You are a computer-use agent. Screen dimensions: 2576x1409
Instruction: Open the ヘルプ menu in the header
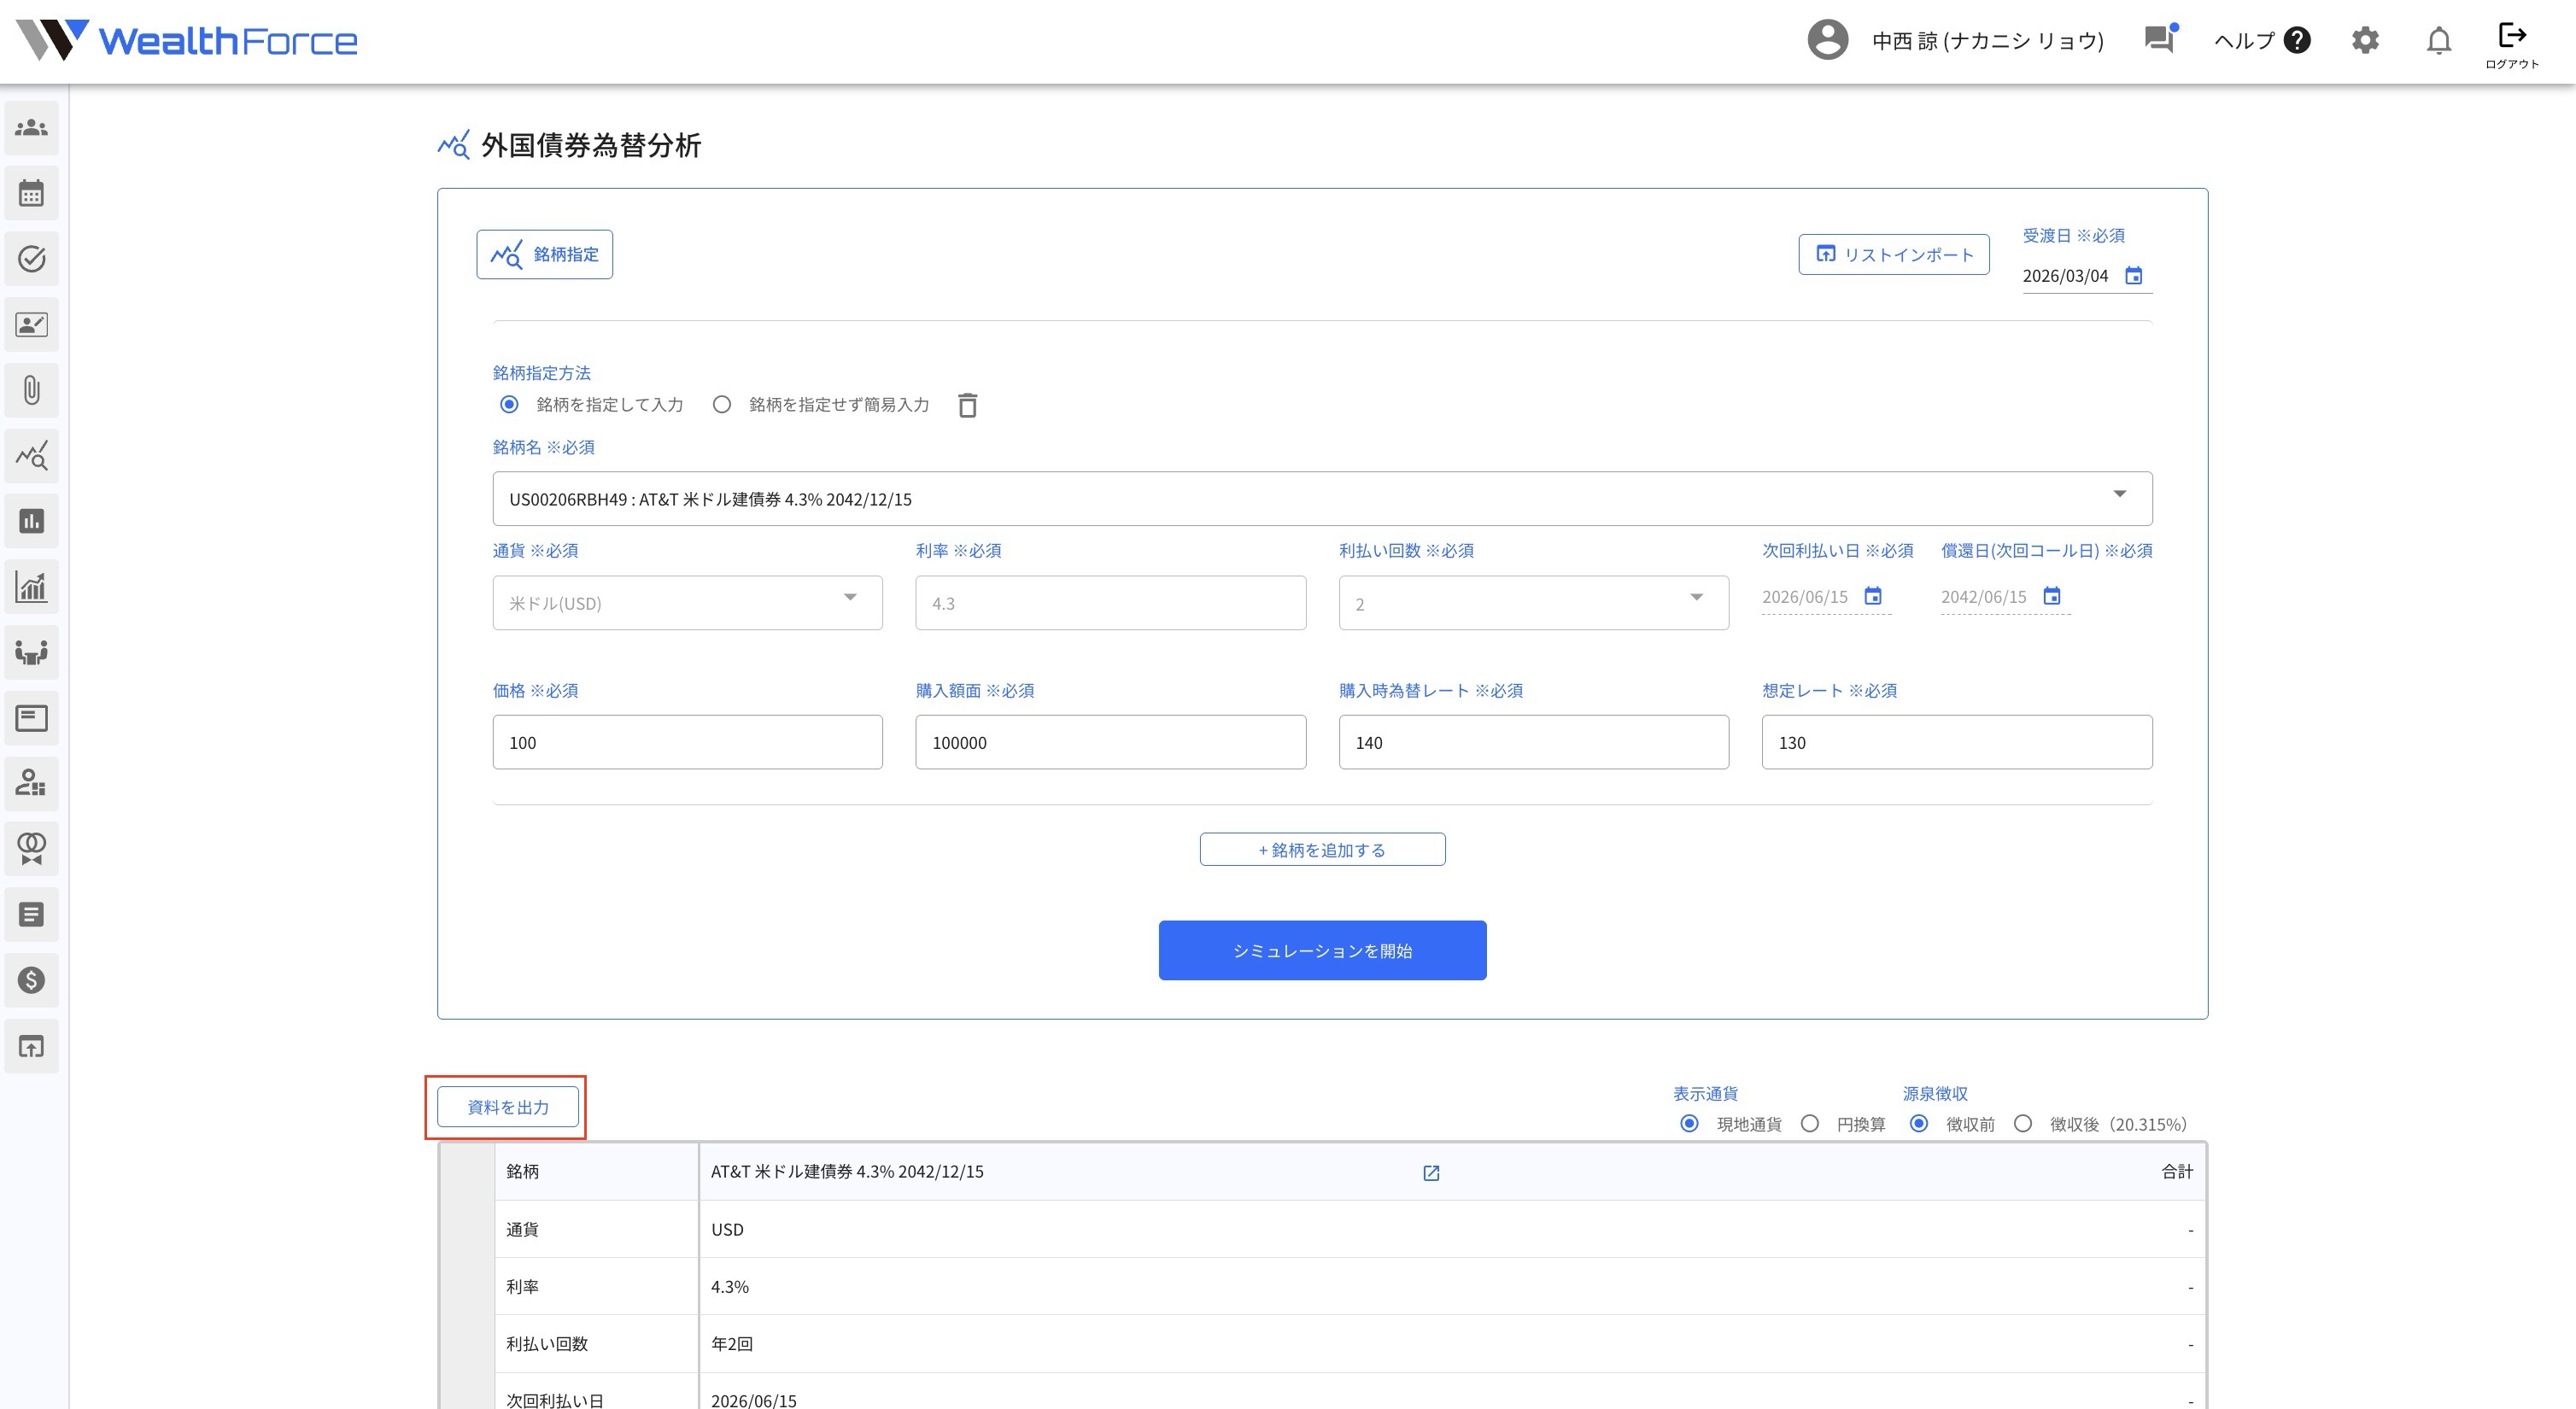(2261, 41)
